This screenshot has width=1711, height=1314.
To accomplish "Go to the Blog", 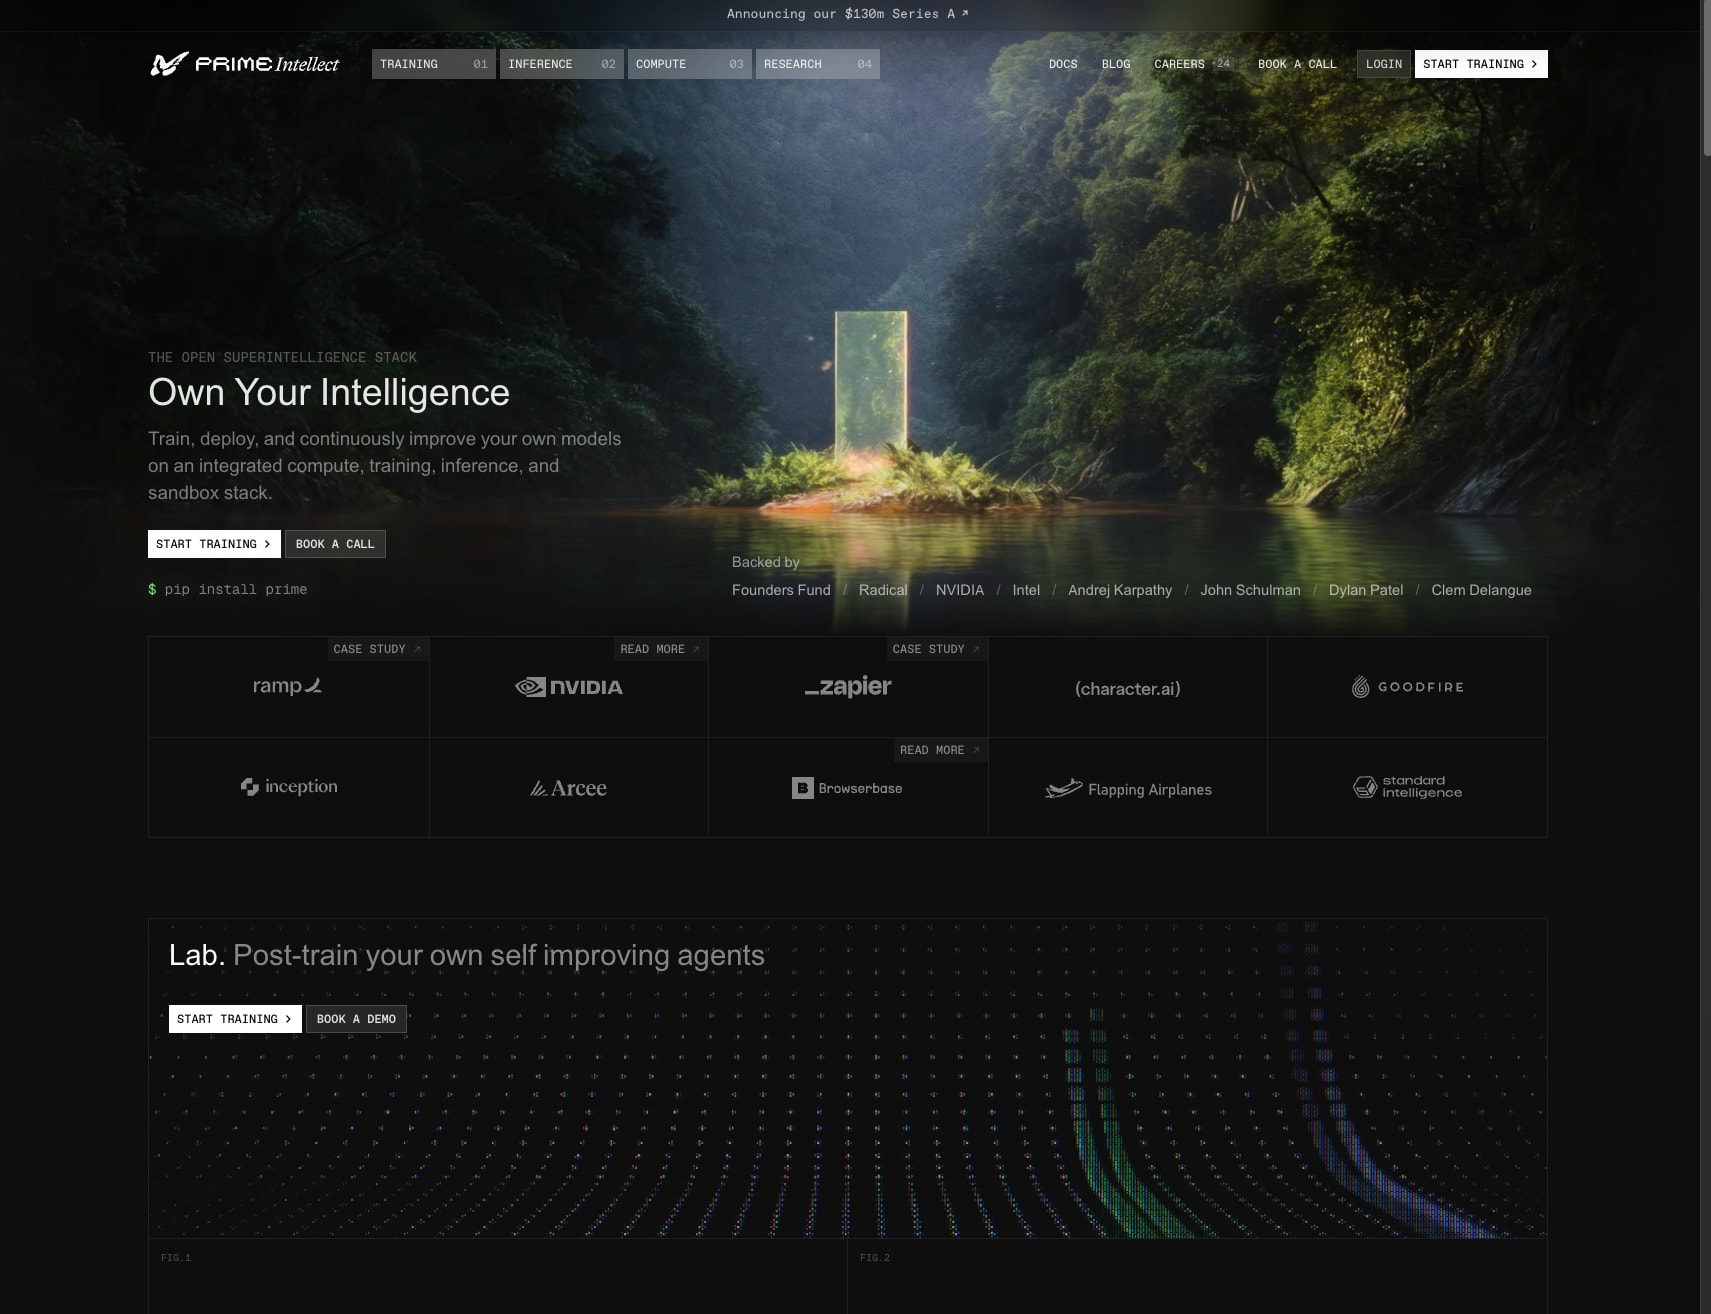I will (1116, 64).
